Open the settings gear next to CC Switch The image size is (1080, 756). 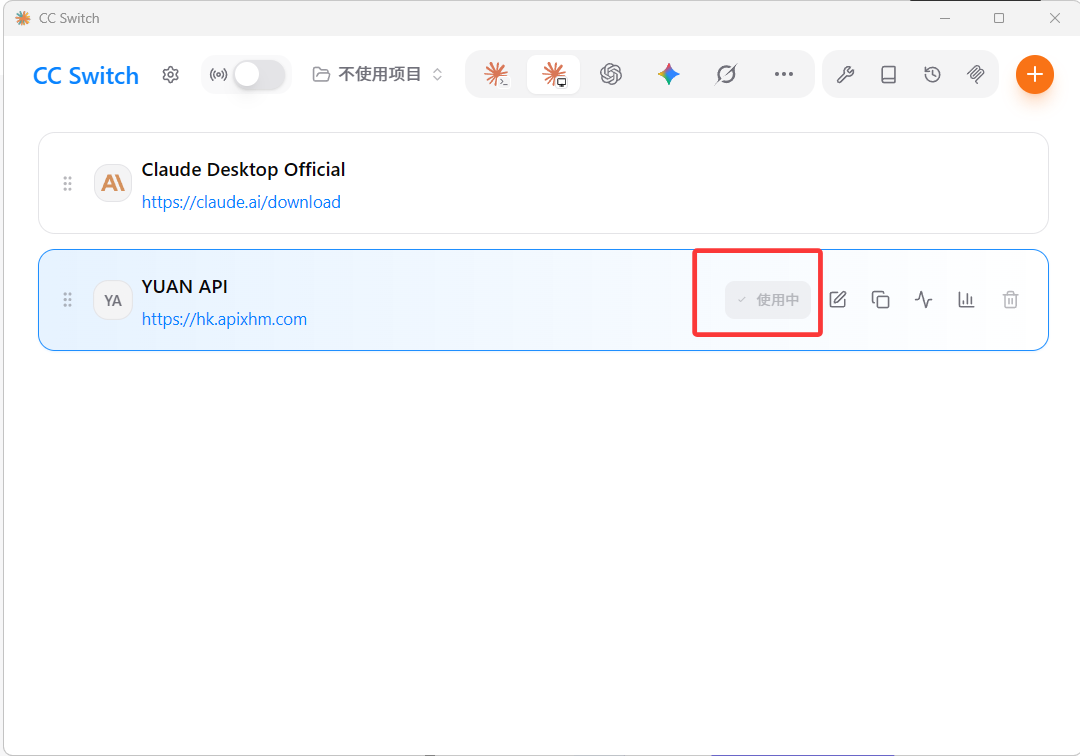170,74
